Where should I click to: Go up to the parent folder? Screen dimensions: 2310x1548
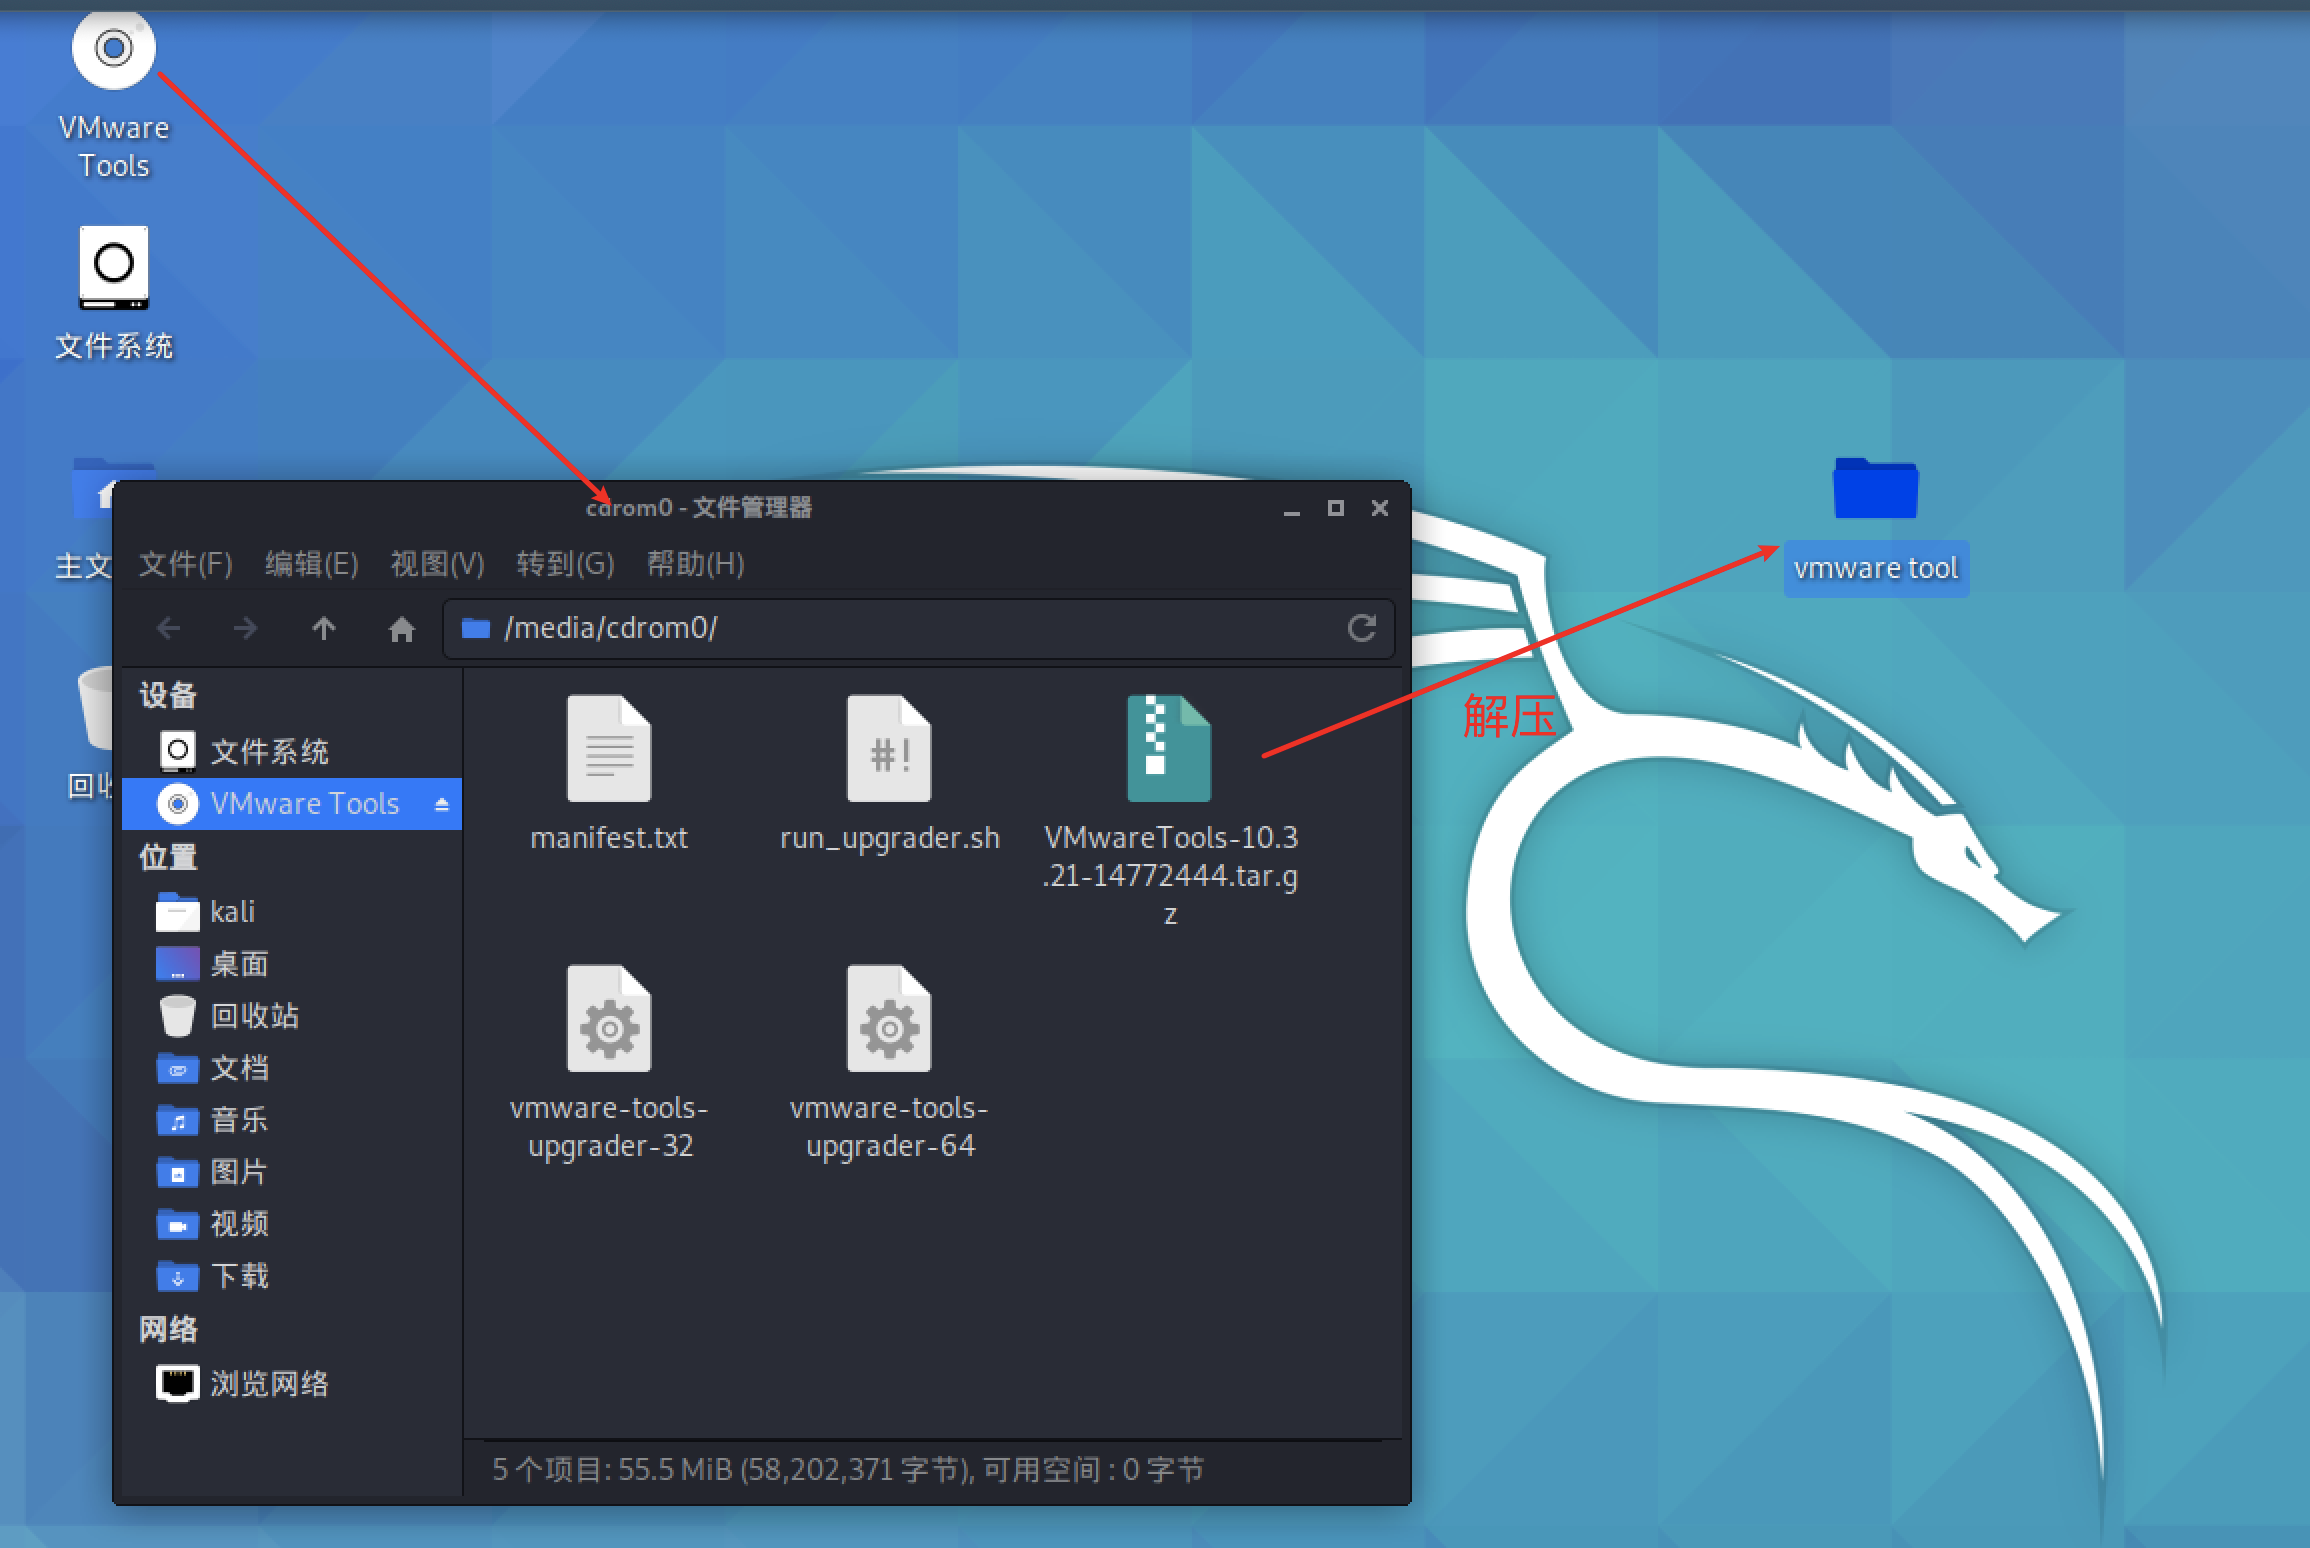coord(323,628)
